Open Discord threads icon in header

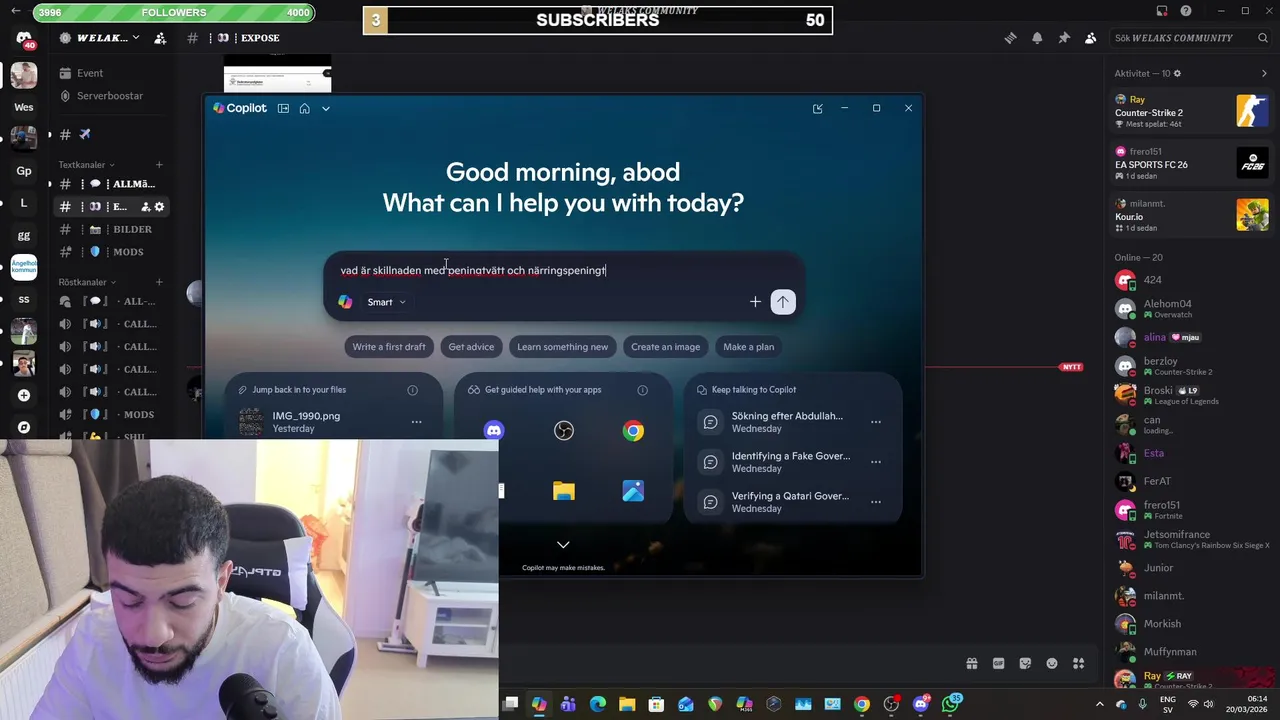(x=1010, y=38)
